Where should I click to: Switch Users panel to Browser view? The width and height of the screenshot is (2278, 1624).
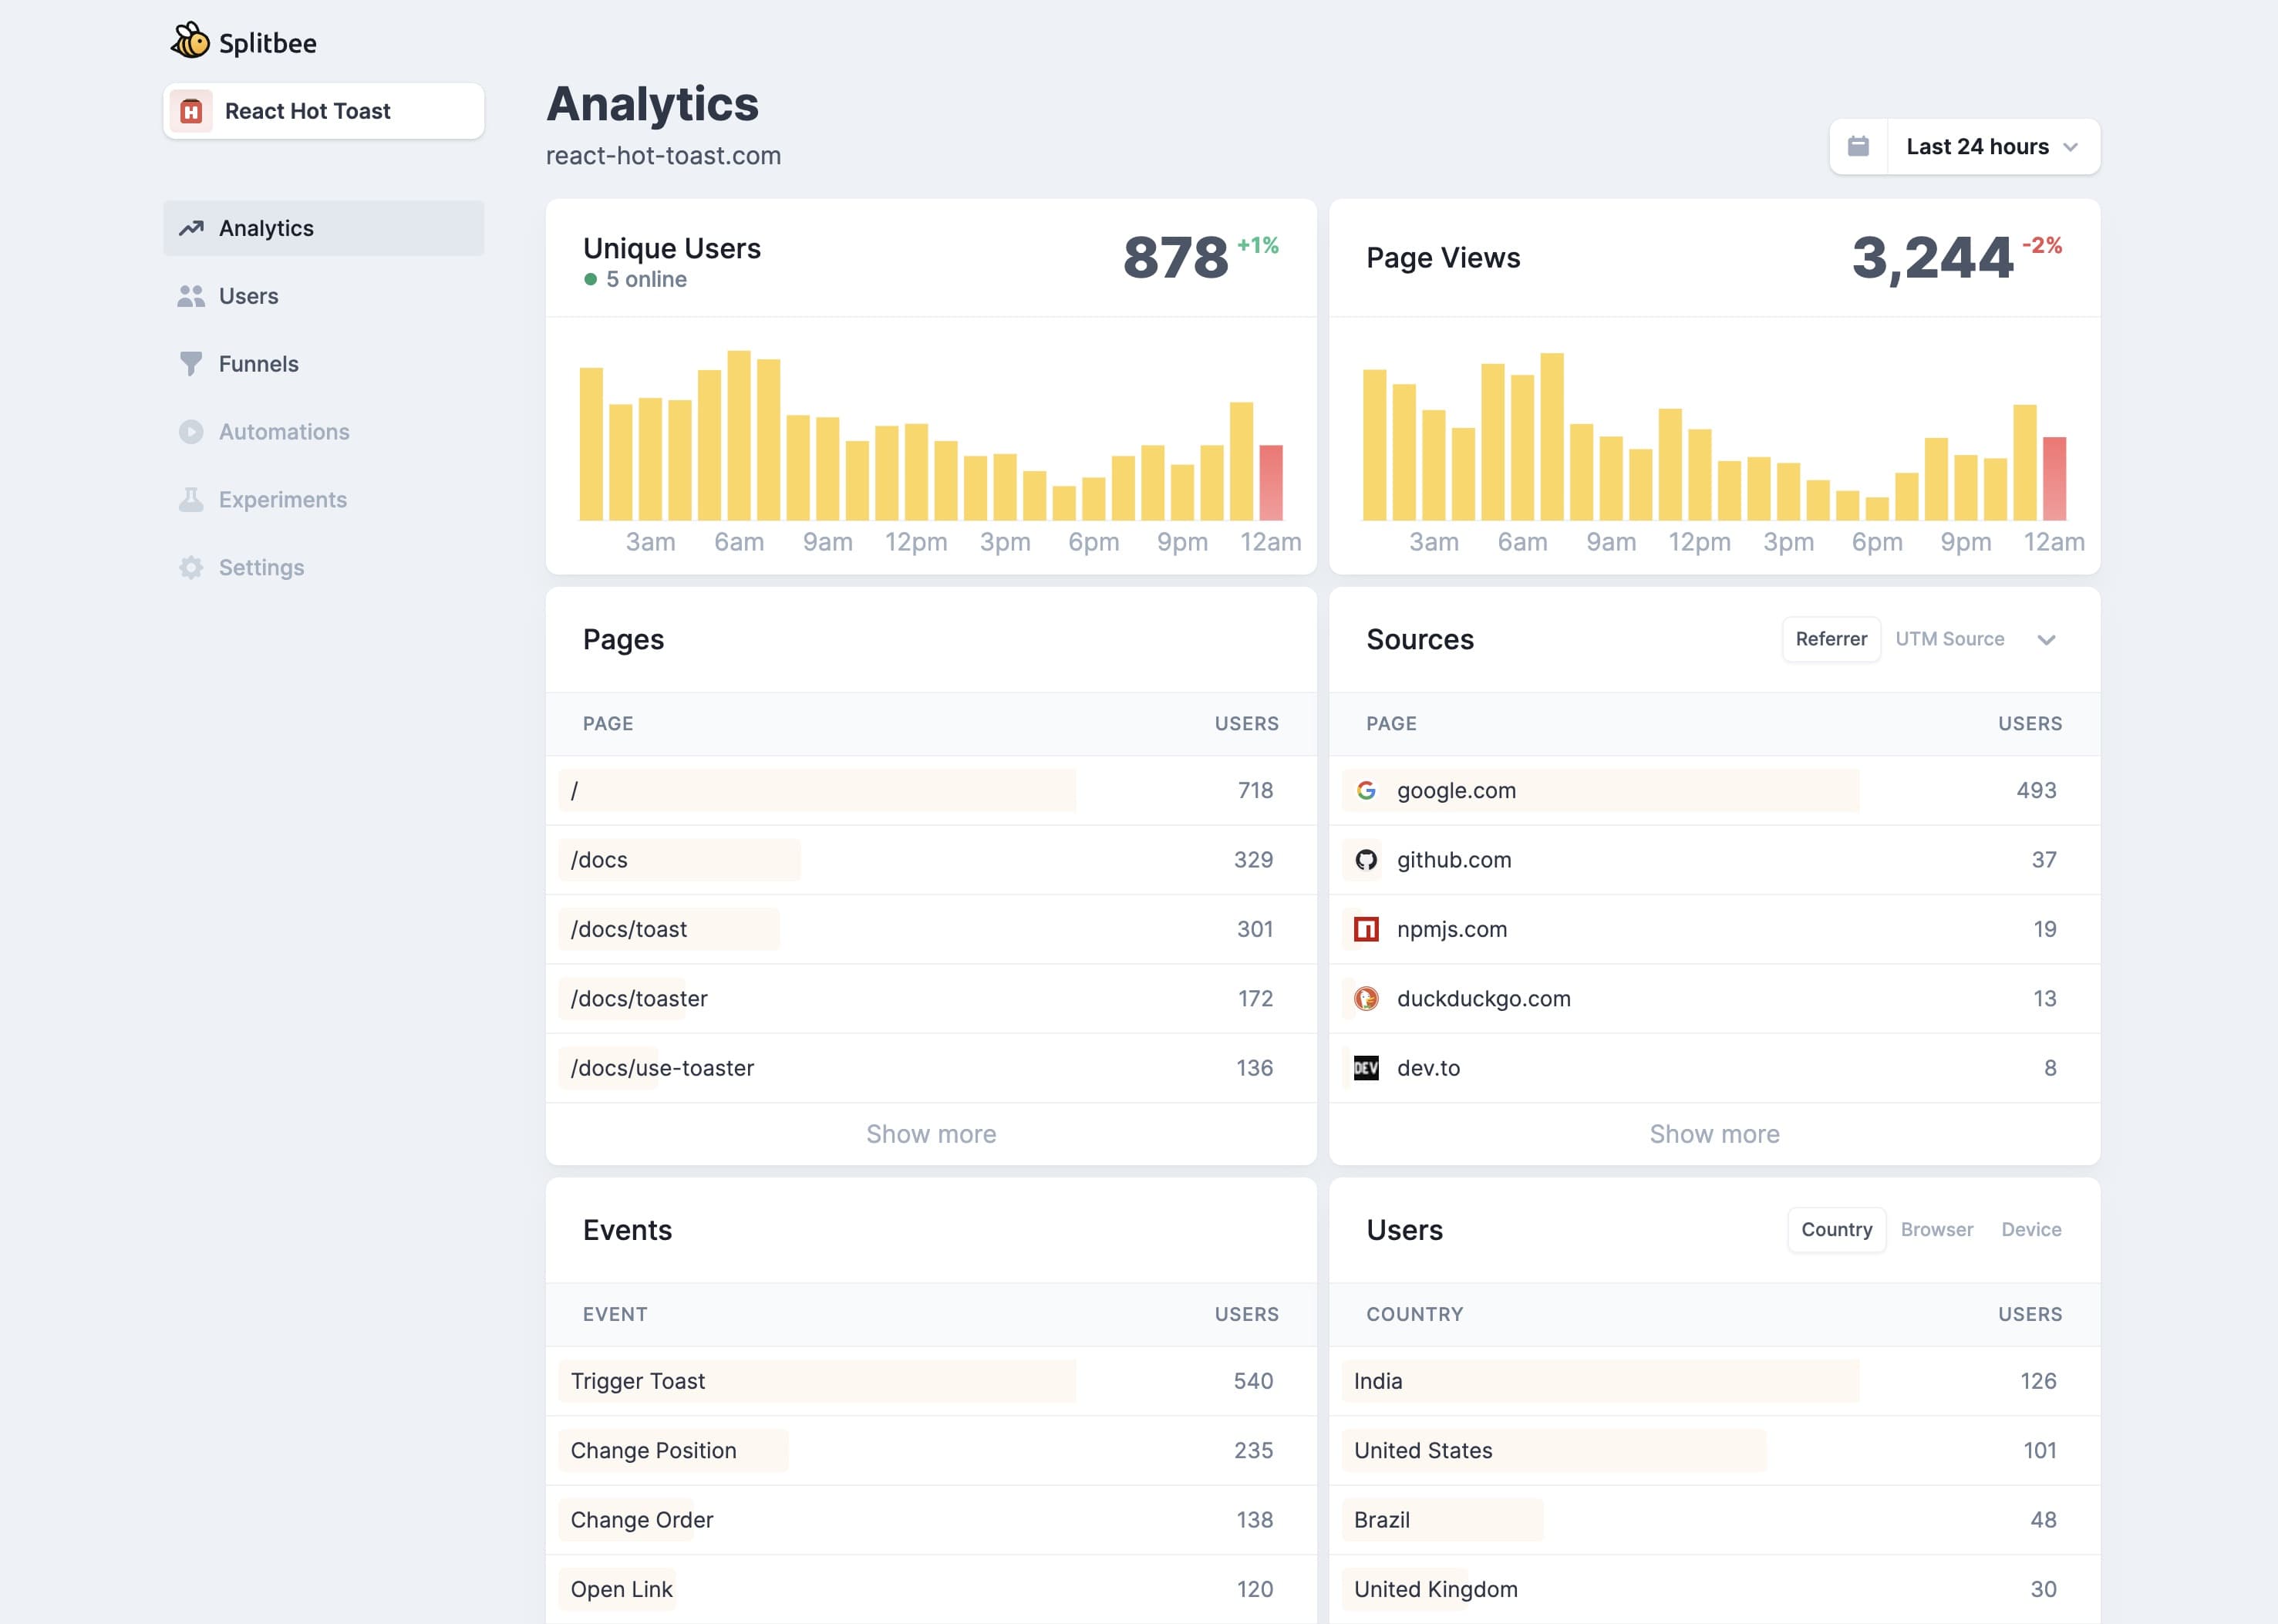coord(1936,1229)
